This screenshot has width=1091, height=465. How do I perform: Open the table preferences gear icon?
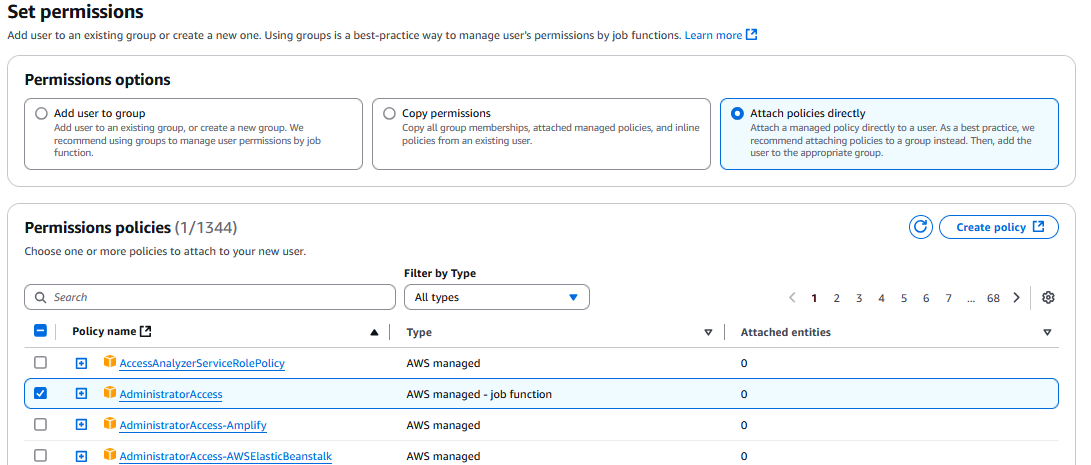pos(1048,298)
